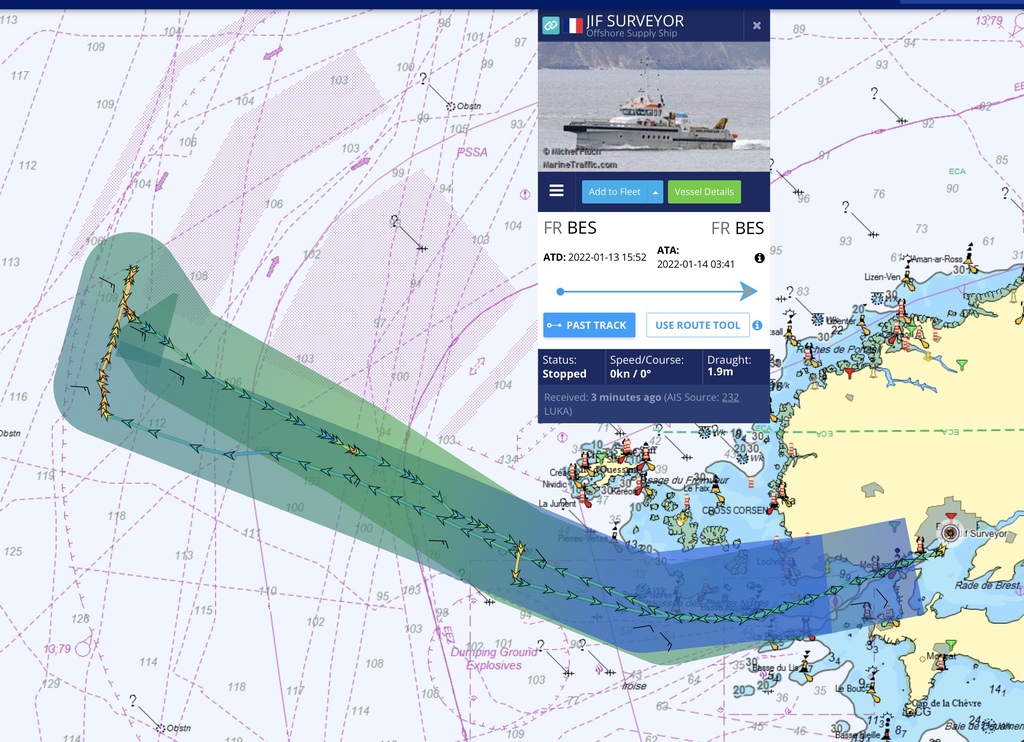This screenshot has width=1024, height=742.
Task: Click the 'PSSA' map label
Action: coord(472,152)
